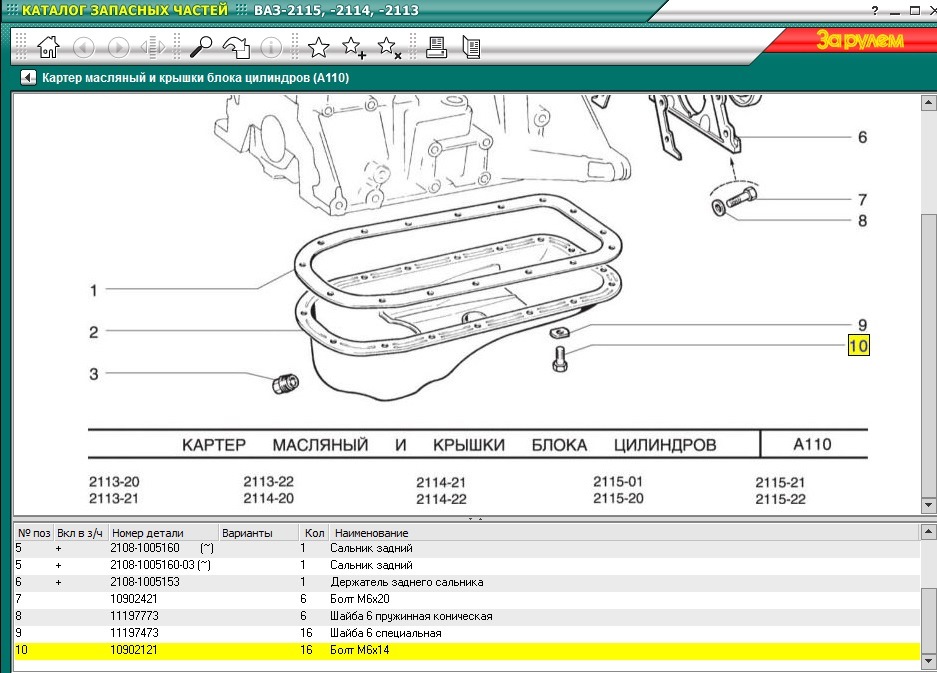The image size is (937, 673).
Task: Click model variant 2115-22 below the diagram
Action: (780, 500)
